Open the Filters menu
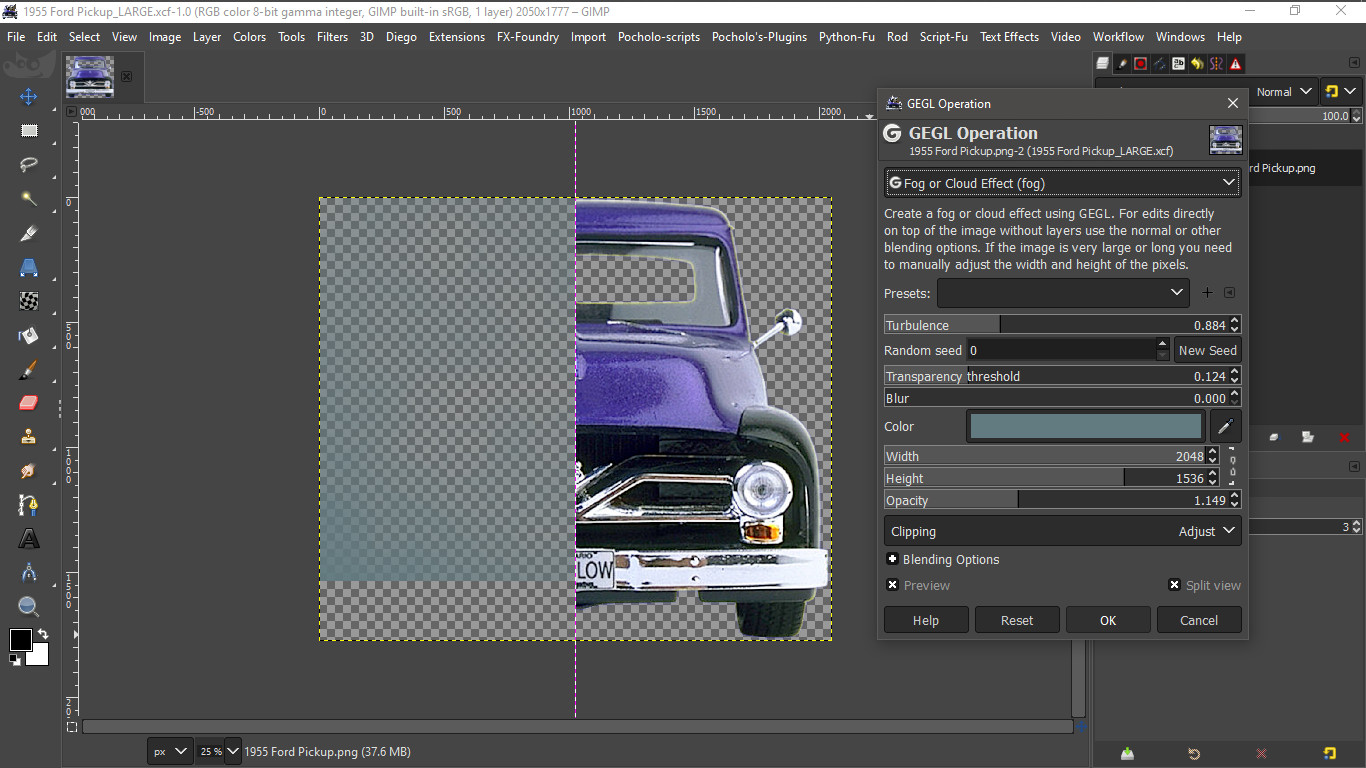The width and height of the screenshot is (1366, 768). tap(332, 37)
